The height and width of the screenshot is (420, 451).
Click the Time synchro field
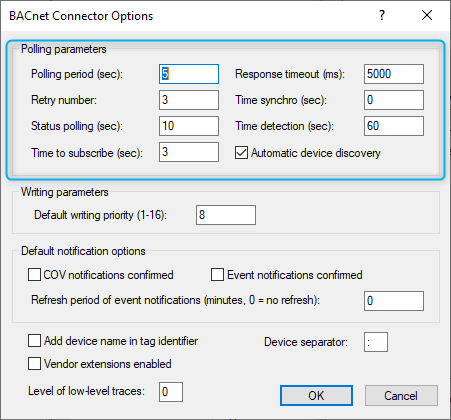(394, 100)
